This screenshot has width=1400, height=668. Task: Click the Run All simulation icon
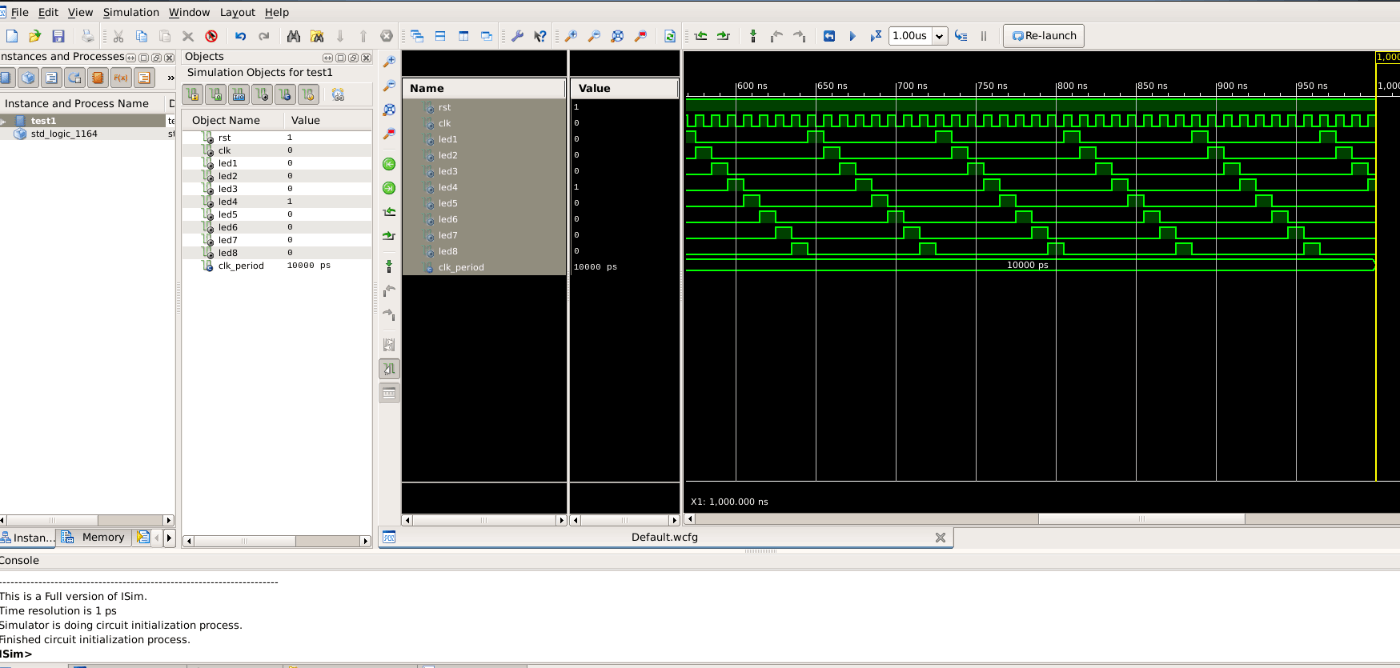851,35
